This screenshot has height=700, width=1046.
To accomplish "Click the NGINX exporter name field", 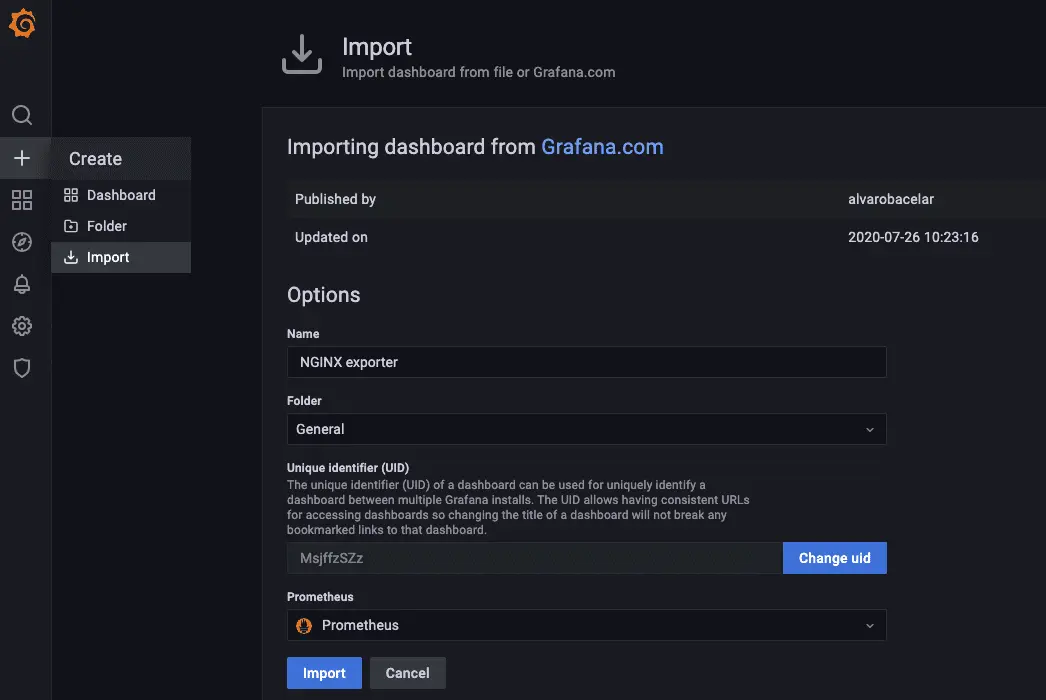I will click(586, 361).
